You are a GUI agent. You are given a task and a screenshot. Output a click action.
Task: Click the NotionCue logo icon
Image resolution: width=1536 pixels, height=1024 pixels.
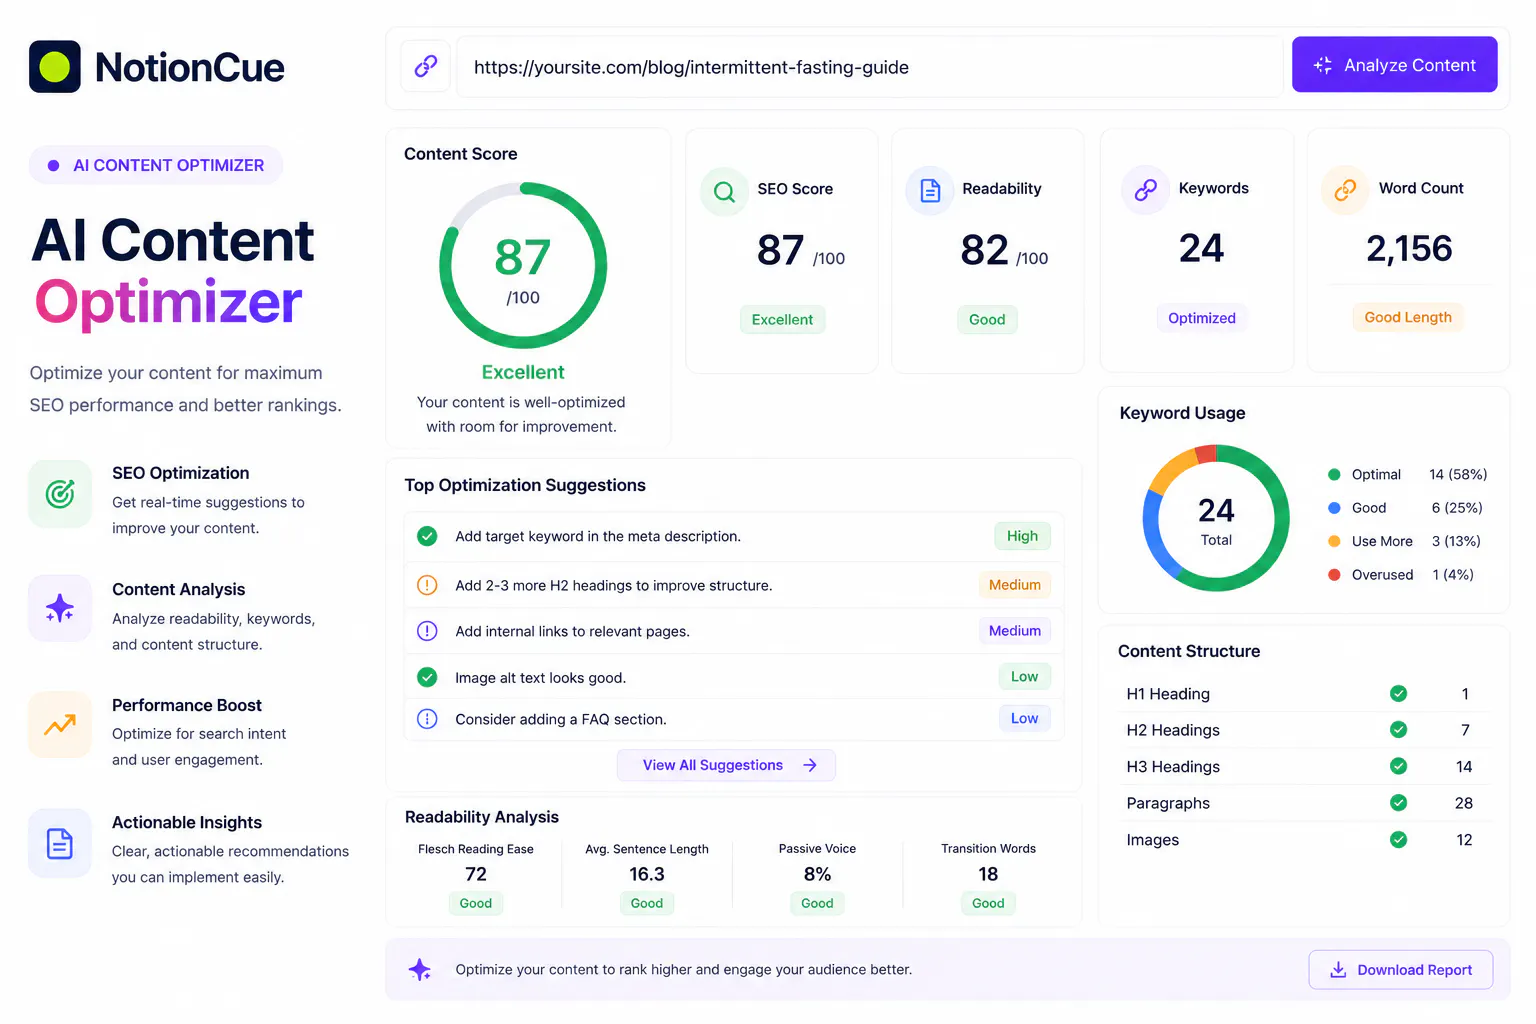click(55, 67)
